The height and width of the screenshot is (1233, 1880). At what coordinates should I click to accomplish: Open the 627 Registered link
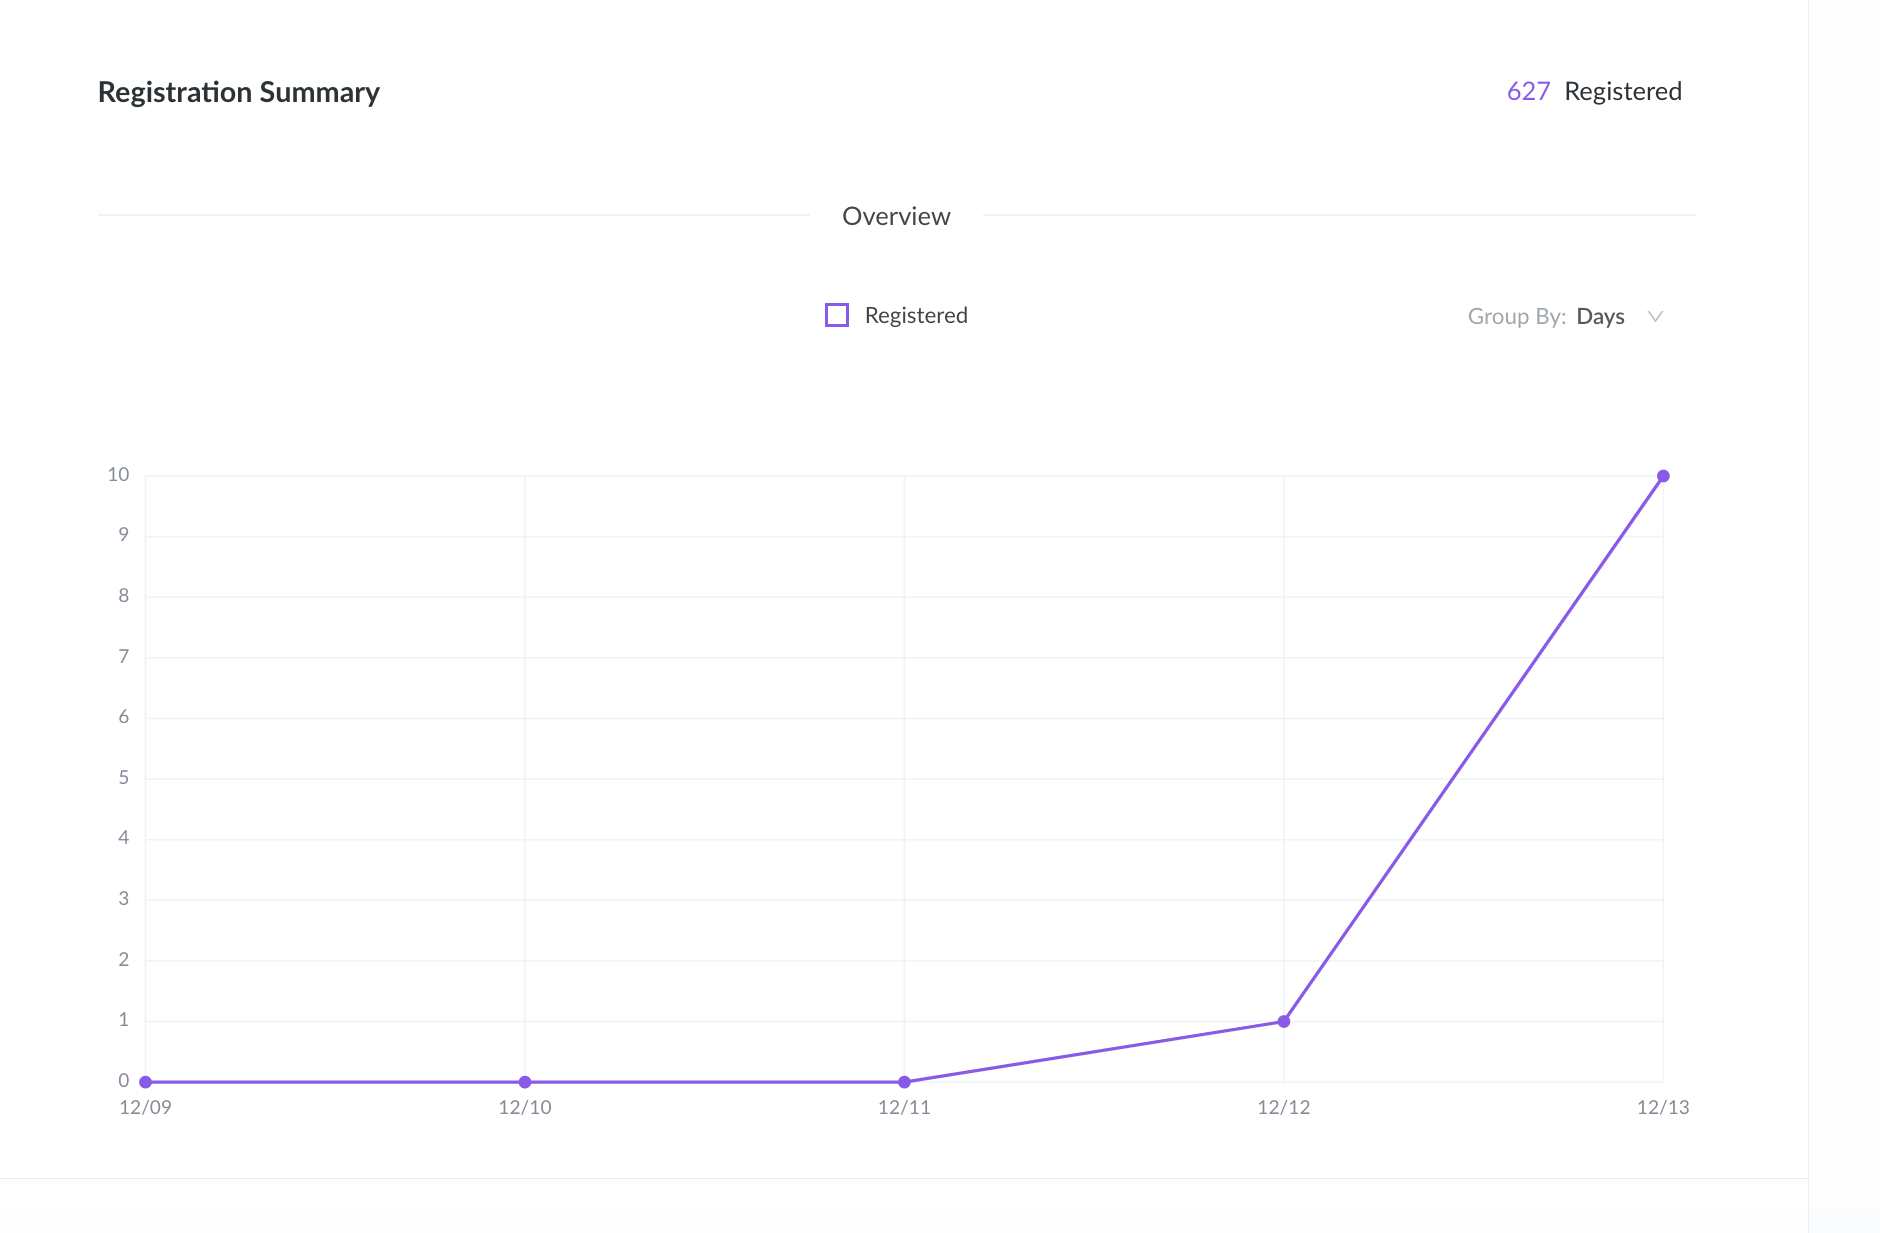1527,91
